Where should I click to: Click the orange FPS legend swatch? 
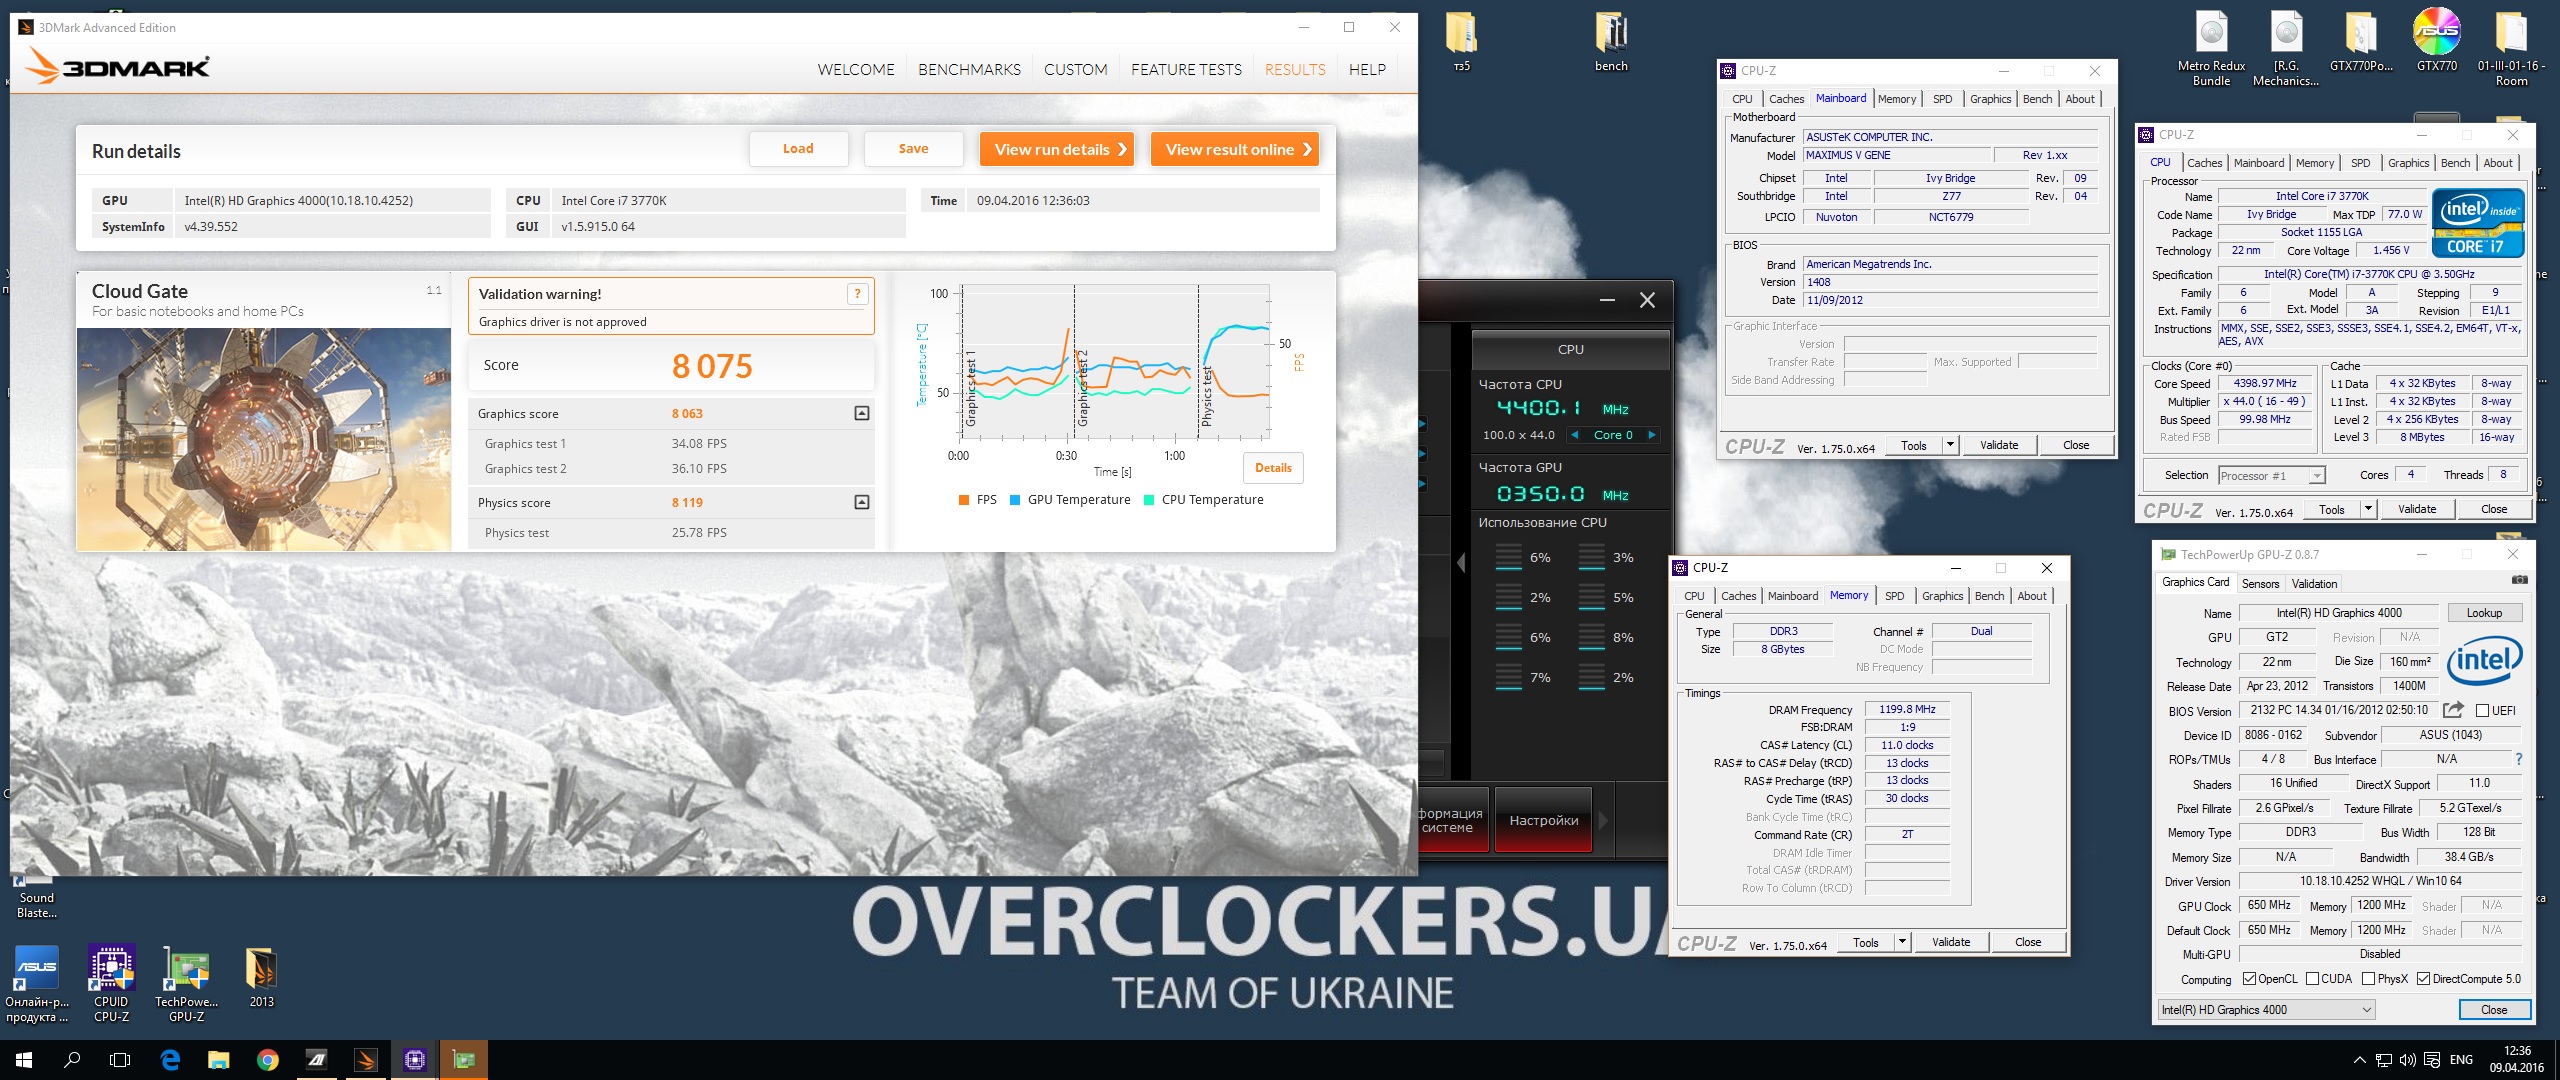pyautogui.click(x=964, y=500)
